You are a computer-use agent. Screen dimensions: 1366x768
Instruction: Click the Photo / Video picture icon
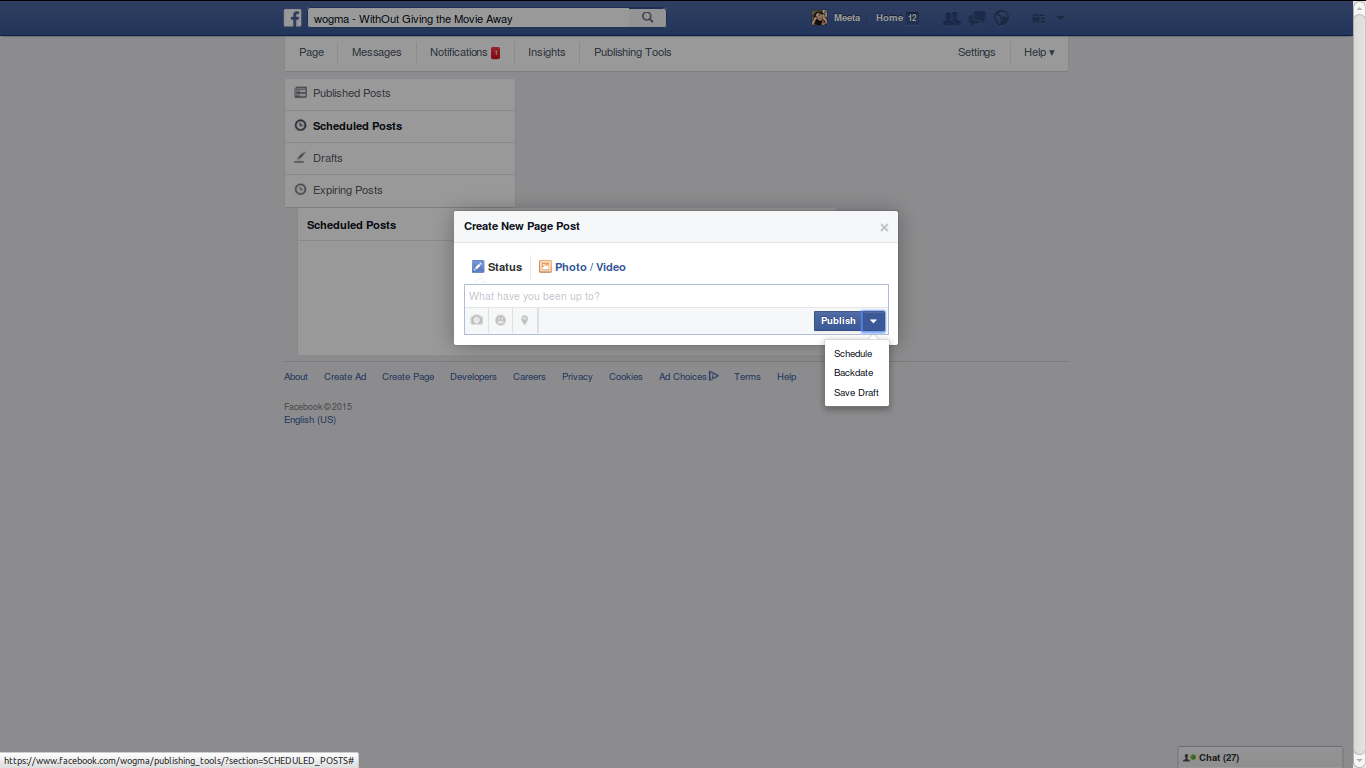(x=545, y=267)
